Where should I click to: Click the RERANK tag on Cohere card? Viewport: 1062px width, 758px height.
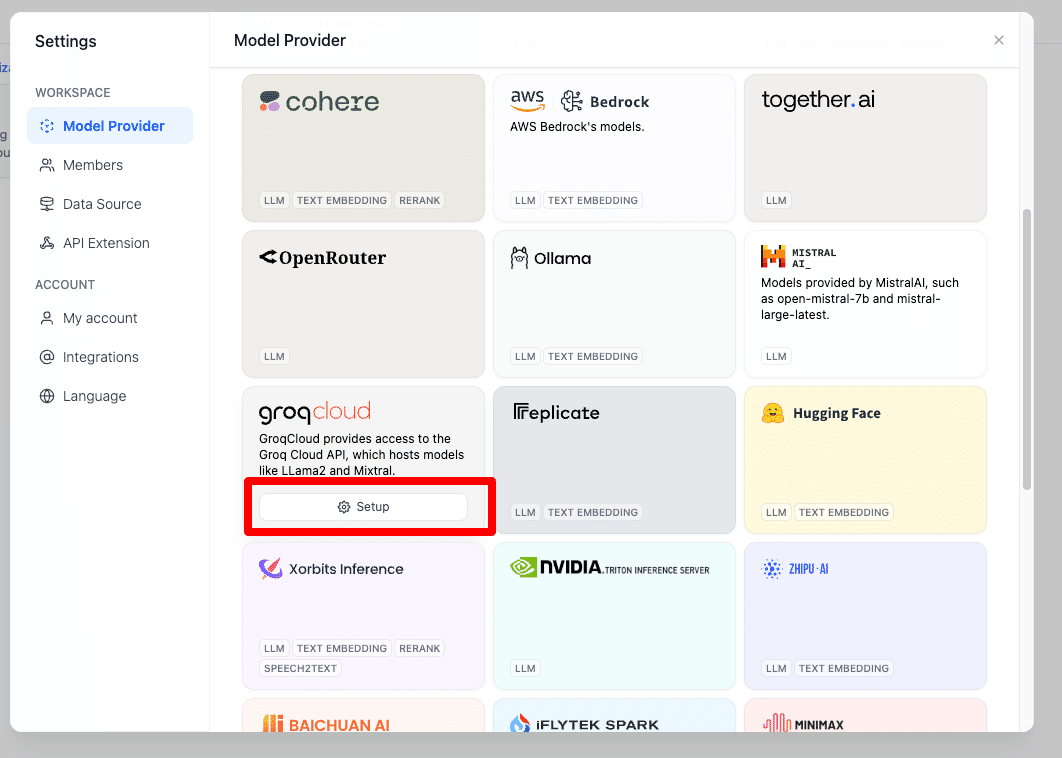coord(419,201)
